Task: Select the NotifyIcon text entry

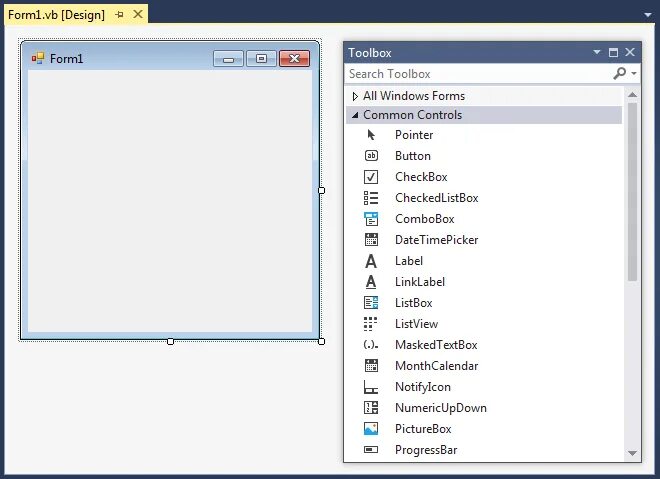Action: pyautogui.click(x=423, y=387)
